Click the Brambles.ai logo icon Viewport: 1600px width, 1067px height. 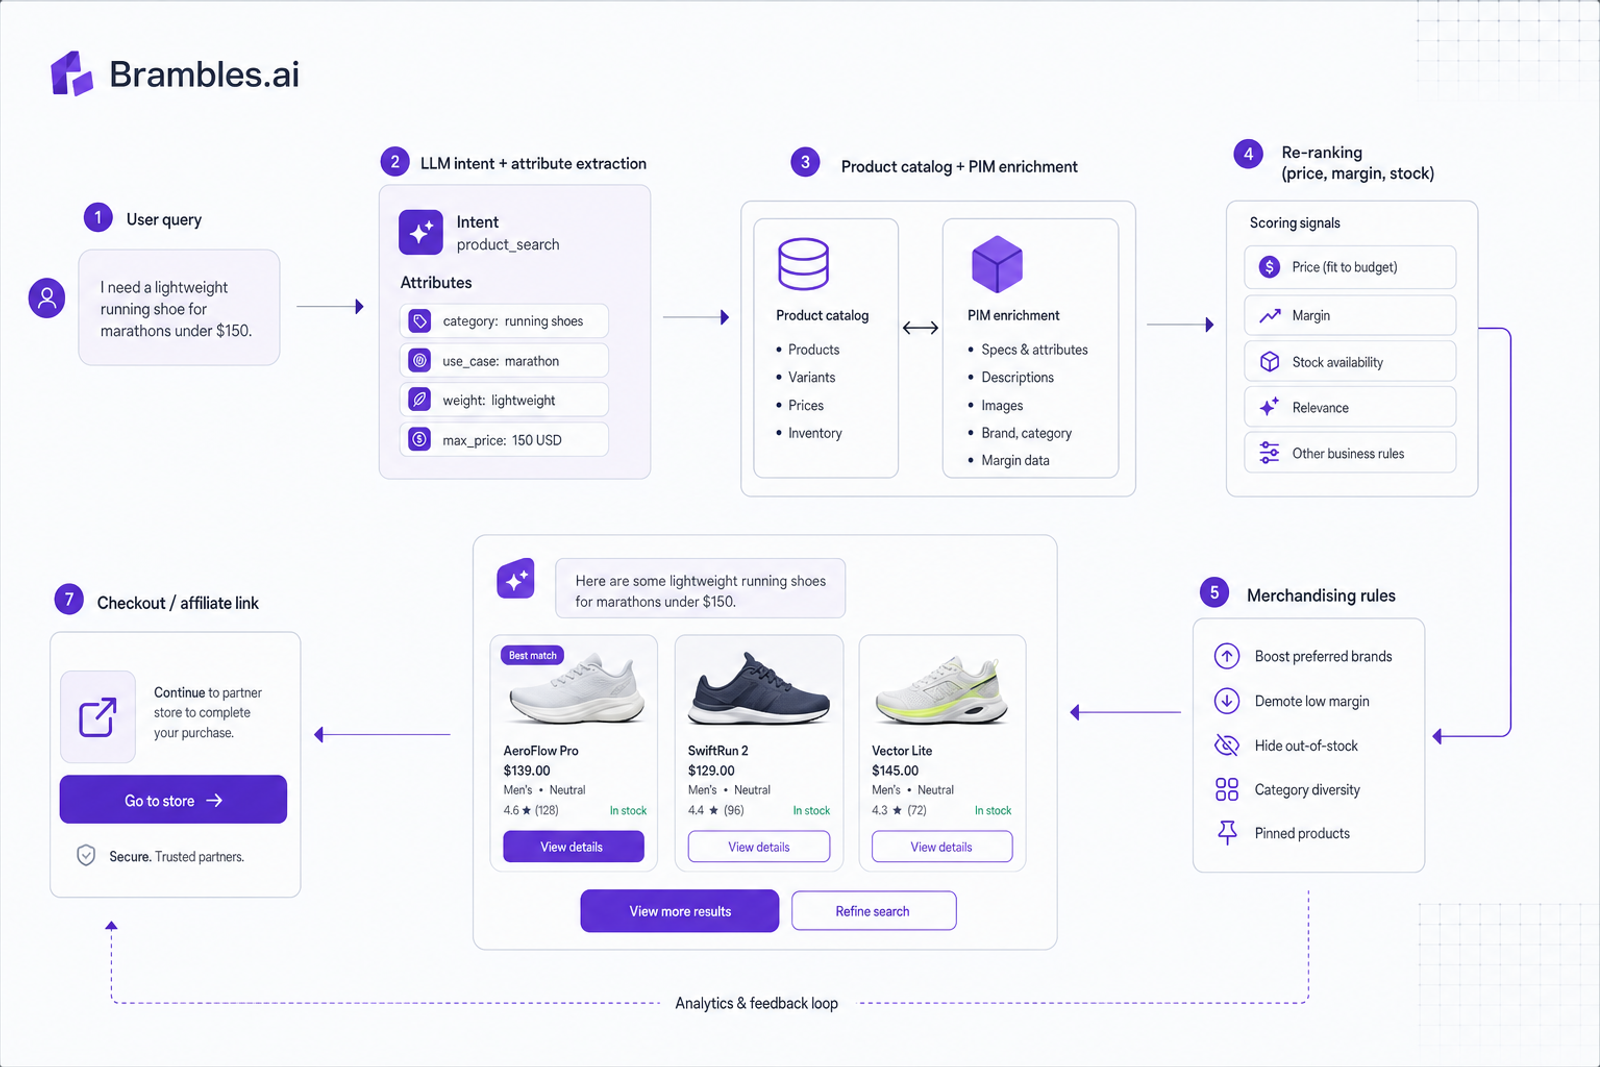tap(72, 74)
